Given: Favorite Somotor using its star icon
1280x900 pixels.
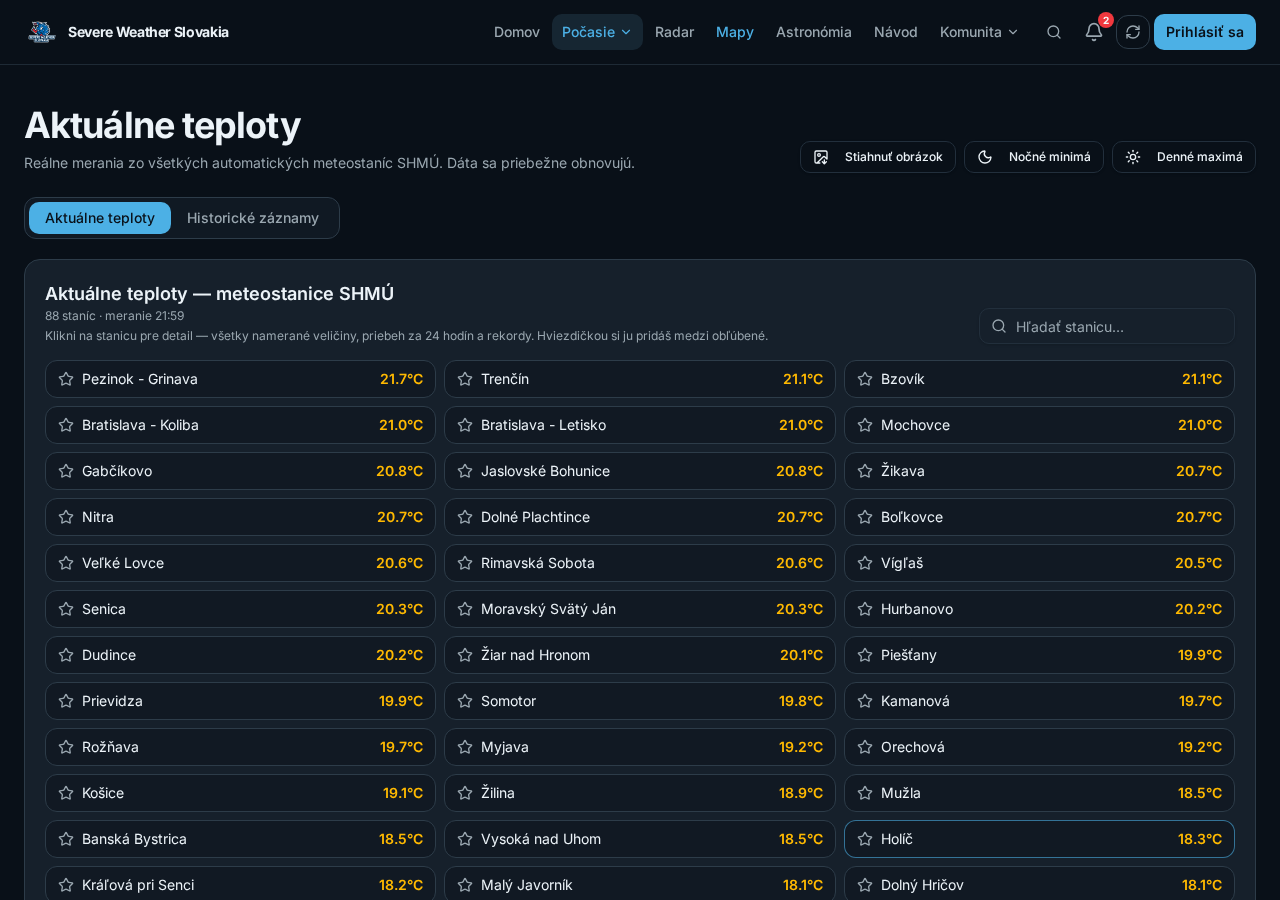Looking at the screenshot, I should pyautogui.click(x=465, y=701).
